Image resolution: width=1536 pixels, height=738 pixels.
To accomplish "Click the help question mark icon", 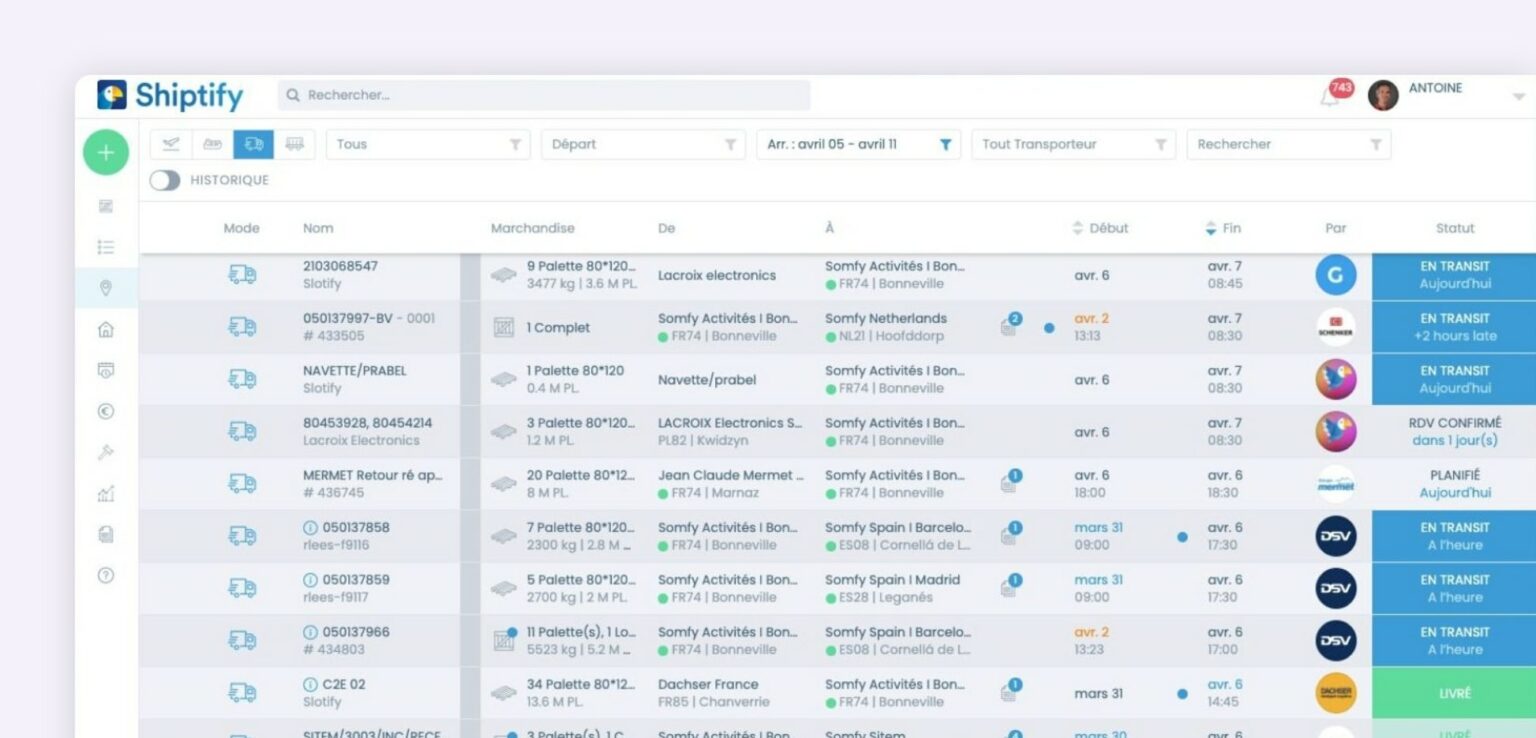I will click(106, 574).
